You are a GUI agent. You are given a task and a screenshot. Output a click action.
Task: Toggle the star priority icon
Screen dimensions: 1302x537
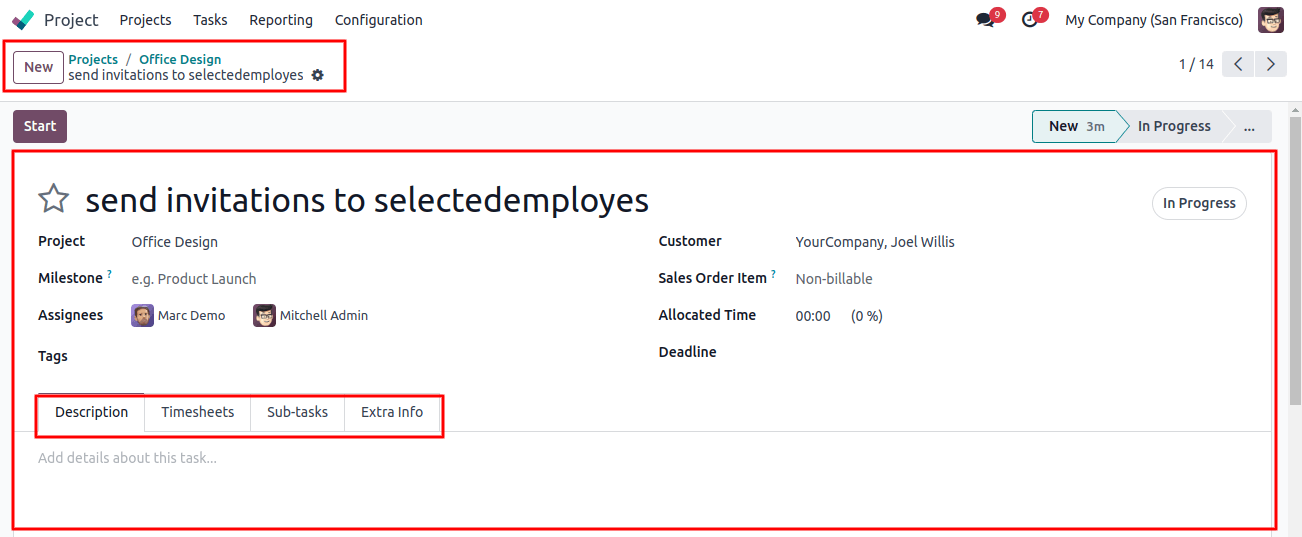(x=53, y=199)
